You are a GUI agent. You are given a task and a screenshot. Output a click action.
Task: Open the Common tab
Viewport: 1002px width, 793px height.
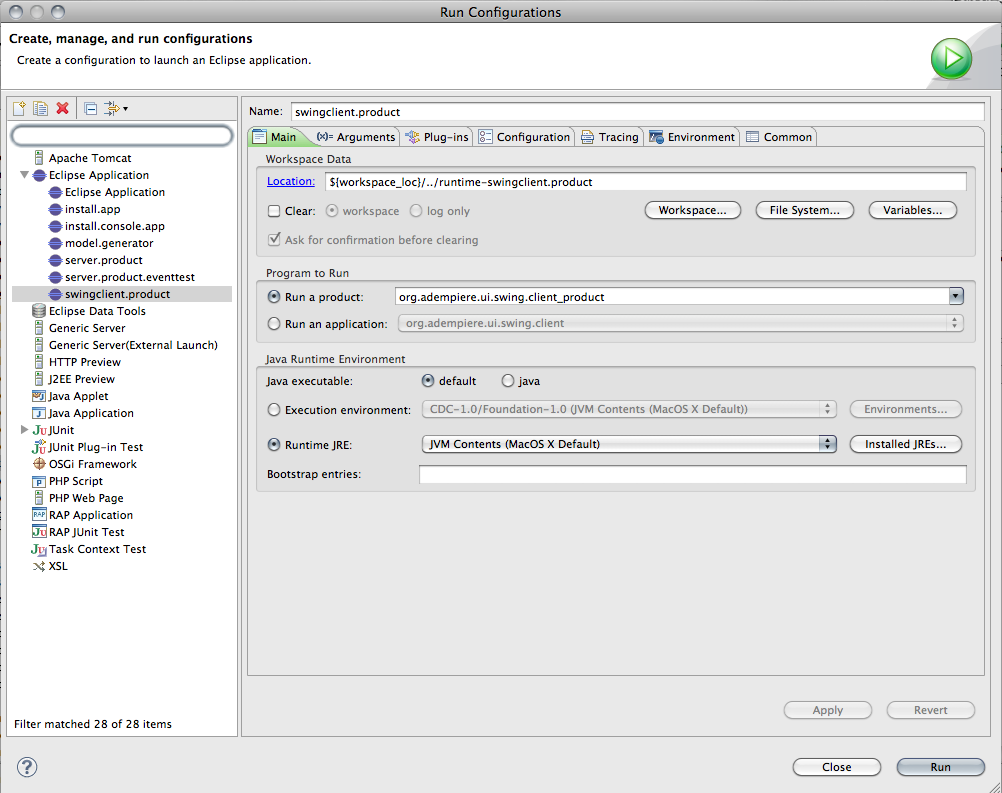click(x=779, y=137)
